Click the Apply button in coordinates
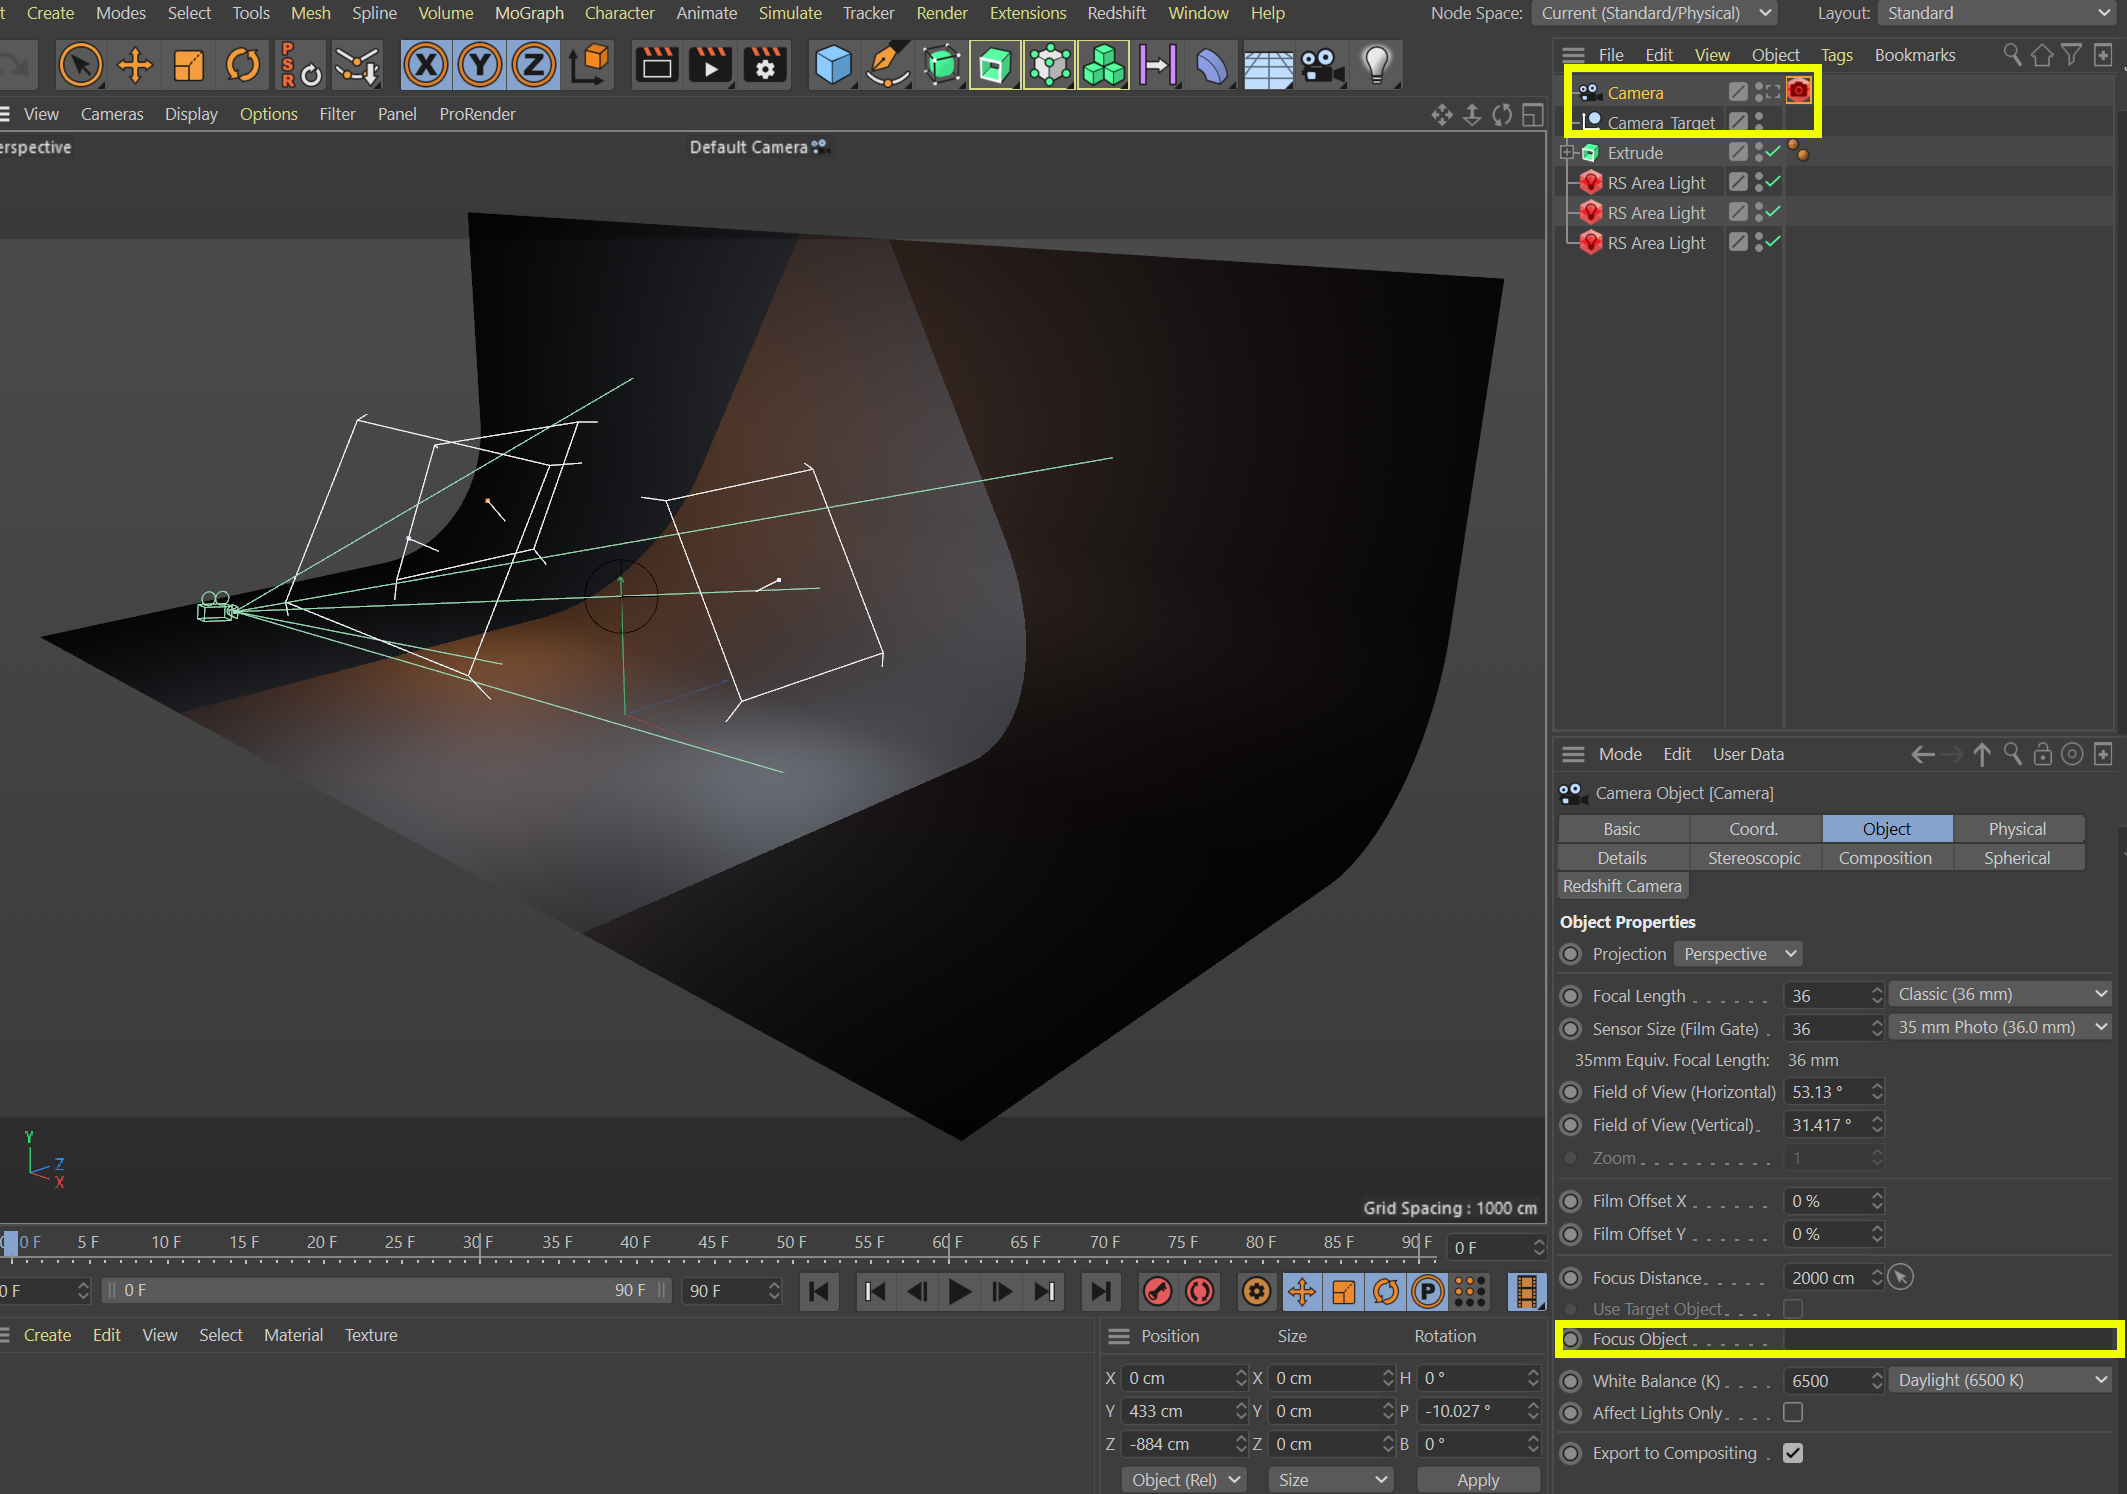Screen dimensions: 2127x1494 point(1477,1479)
